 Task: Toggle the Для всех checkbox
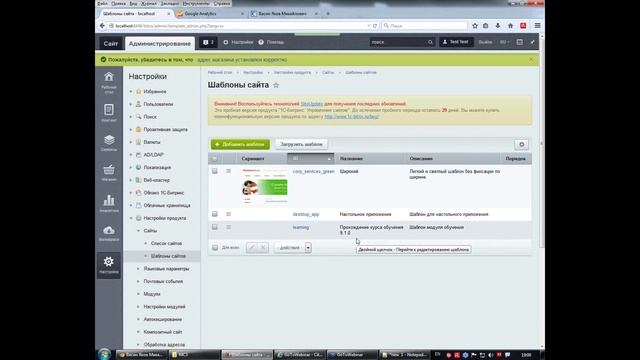point(215,247)
